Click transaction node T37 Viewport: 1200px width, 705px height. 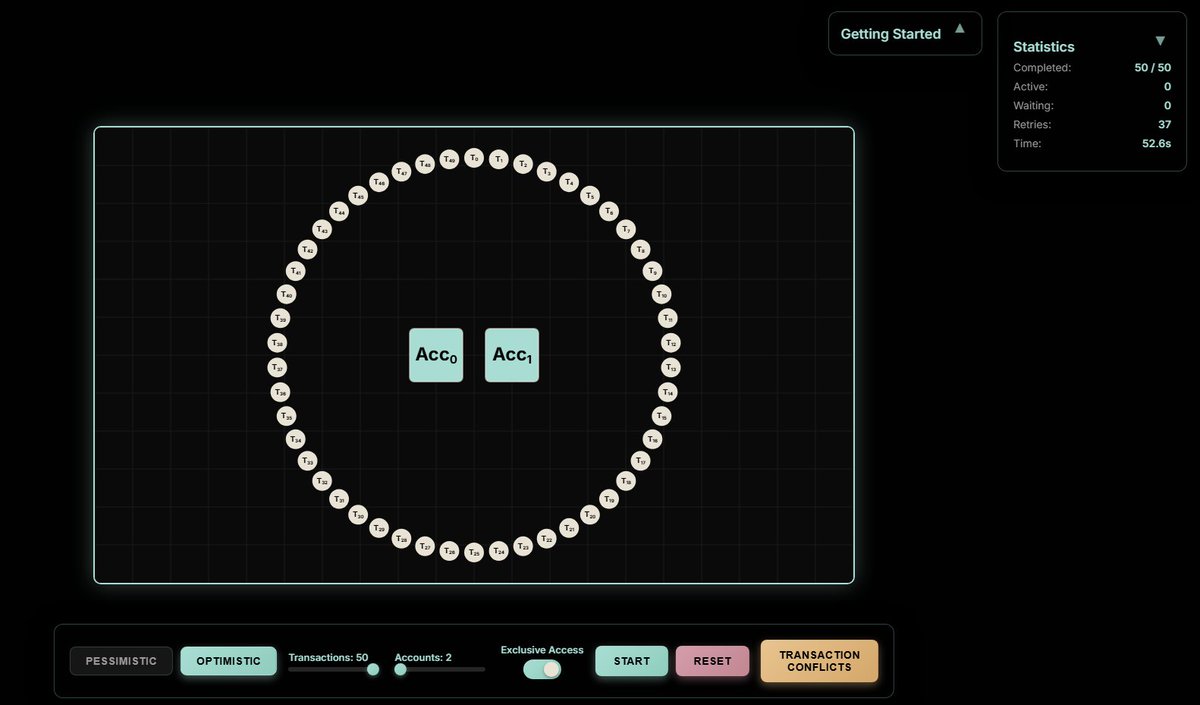pos(277,368)
